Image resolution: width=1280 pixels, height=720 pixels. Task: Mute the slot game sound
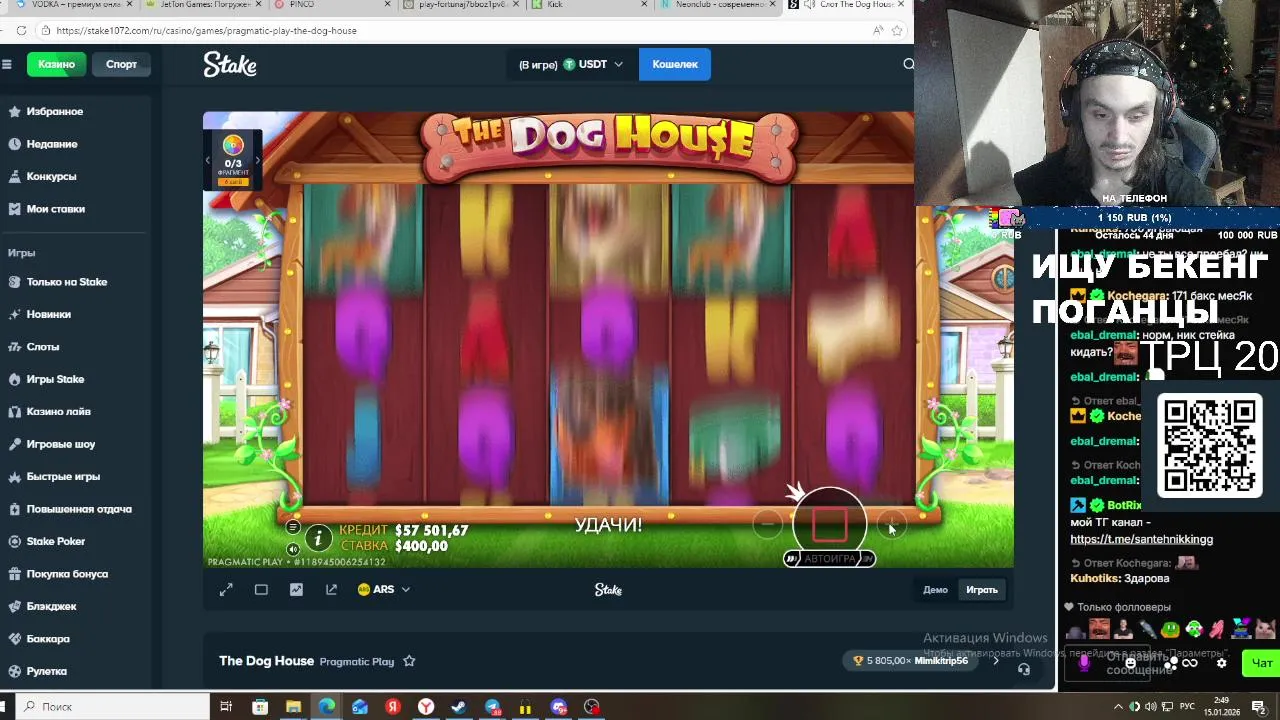293,549
